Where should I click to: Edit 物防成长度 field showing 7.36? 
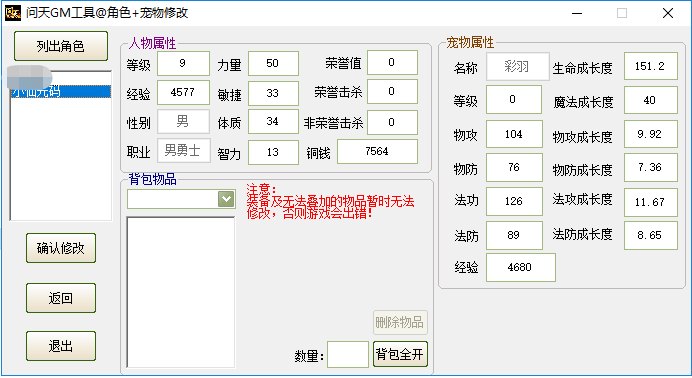coord(651,168)
